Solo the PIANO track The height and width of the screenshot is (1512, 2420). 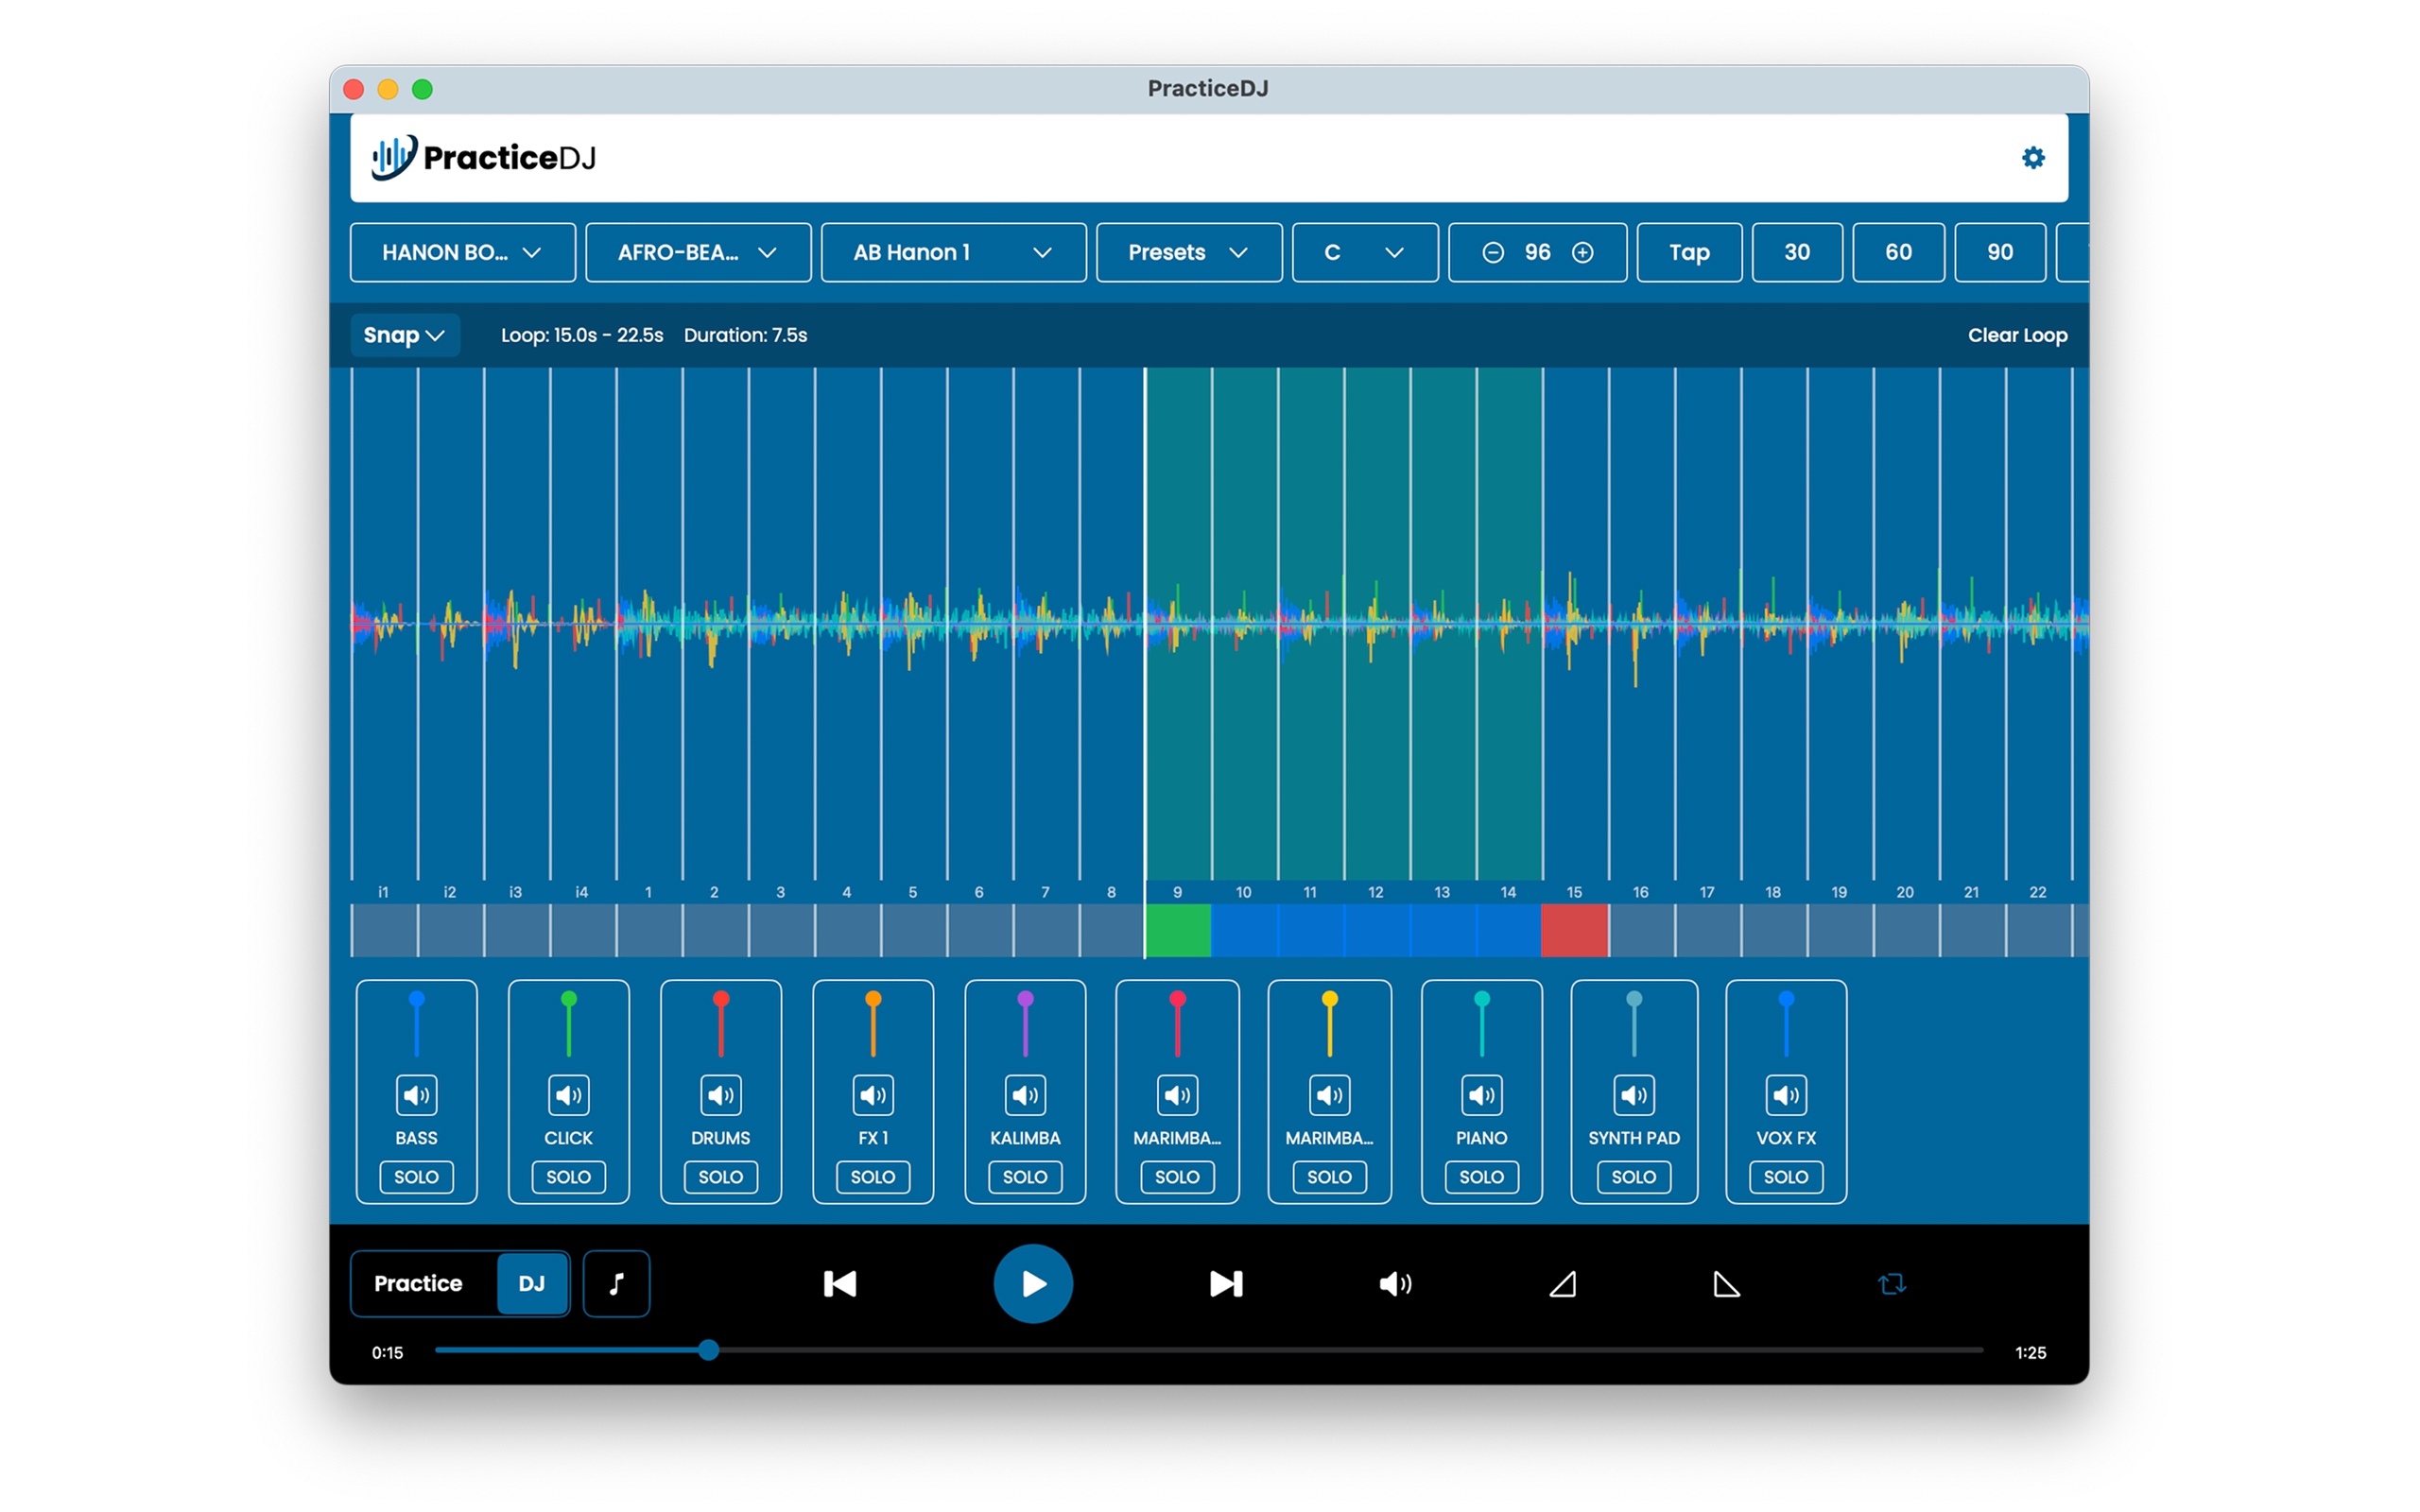coord(1481,1177)
